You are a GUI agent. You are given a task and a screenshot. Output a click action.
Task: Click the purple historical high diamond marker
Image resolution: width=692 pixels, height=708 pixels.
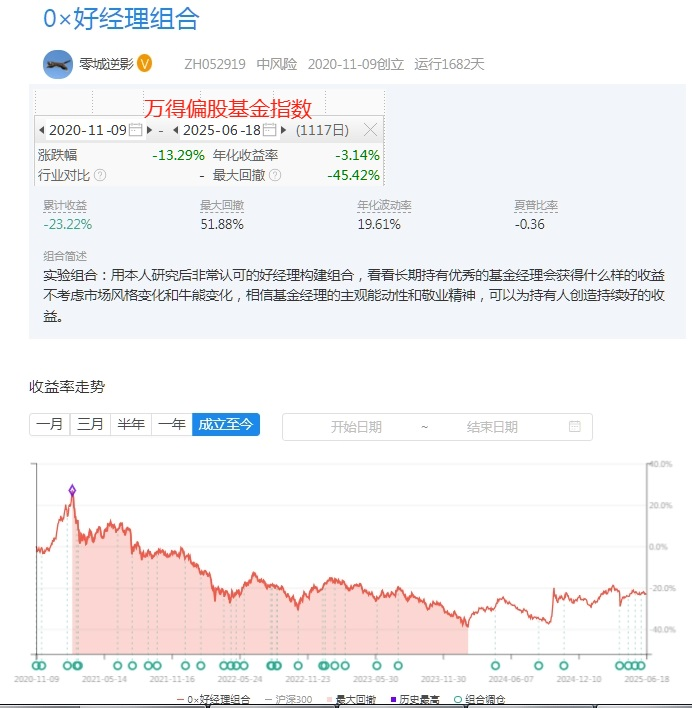point(72,490)
